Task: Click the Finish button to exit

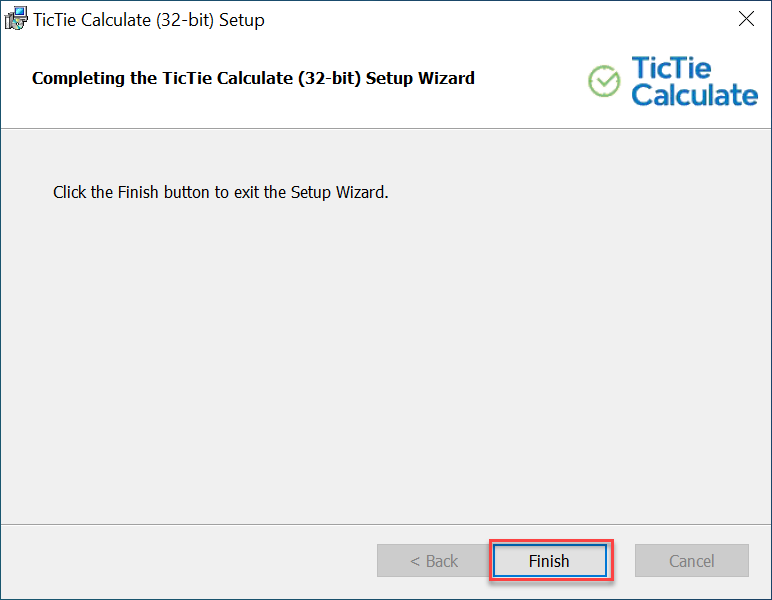Action: pyautogui.click(x=549, y=561)
